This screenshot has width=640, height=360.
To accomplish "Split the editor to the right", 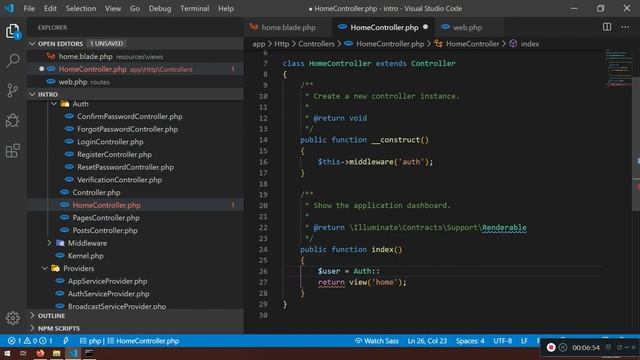I will [607, 27].
